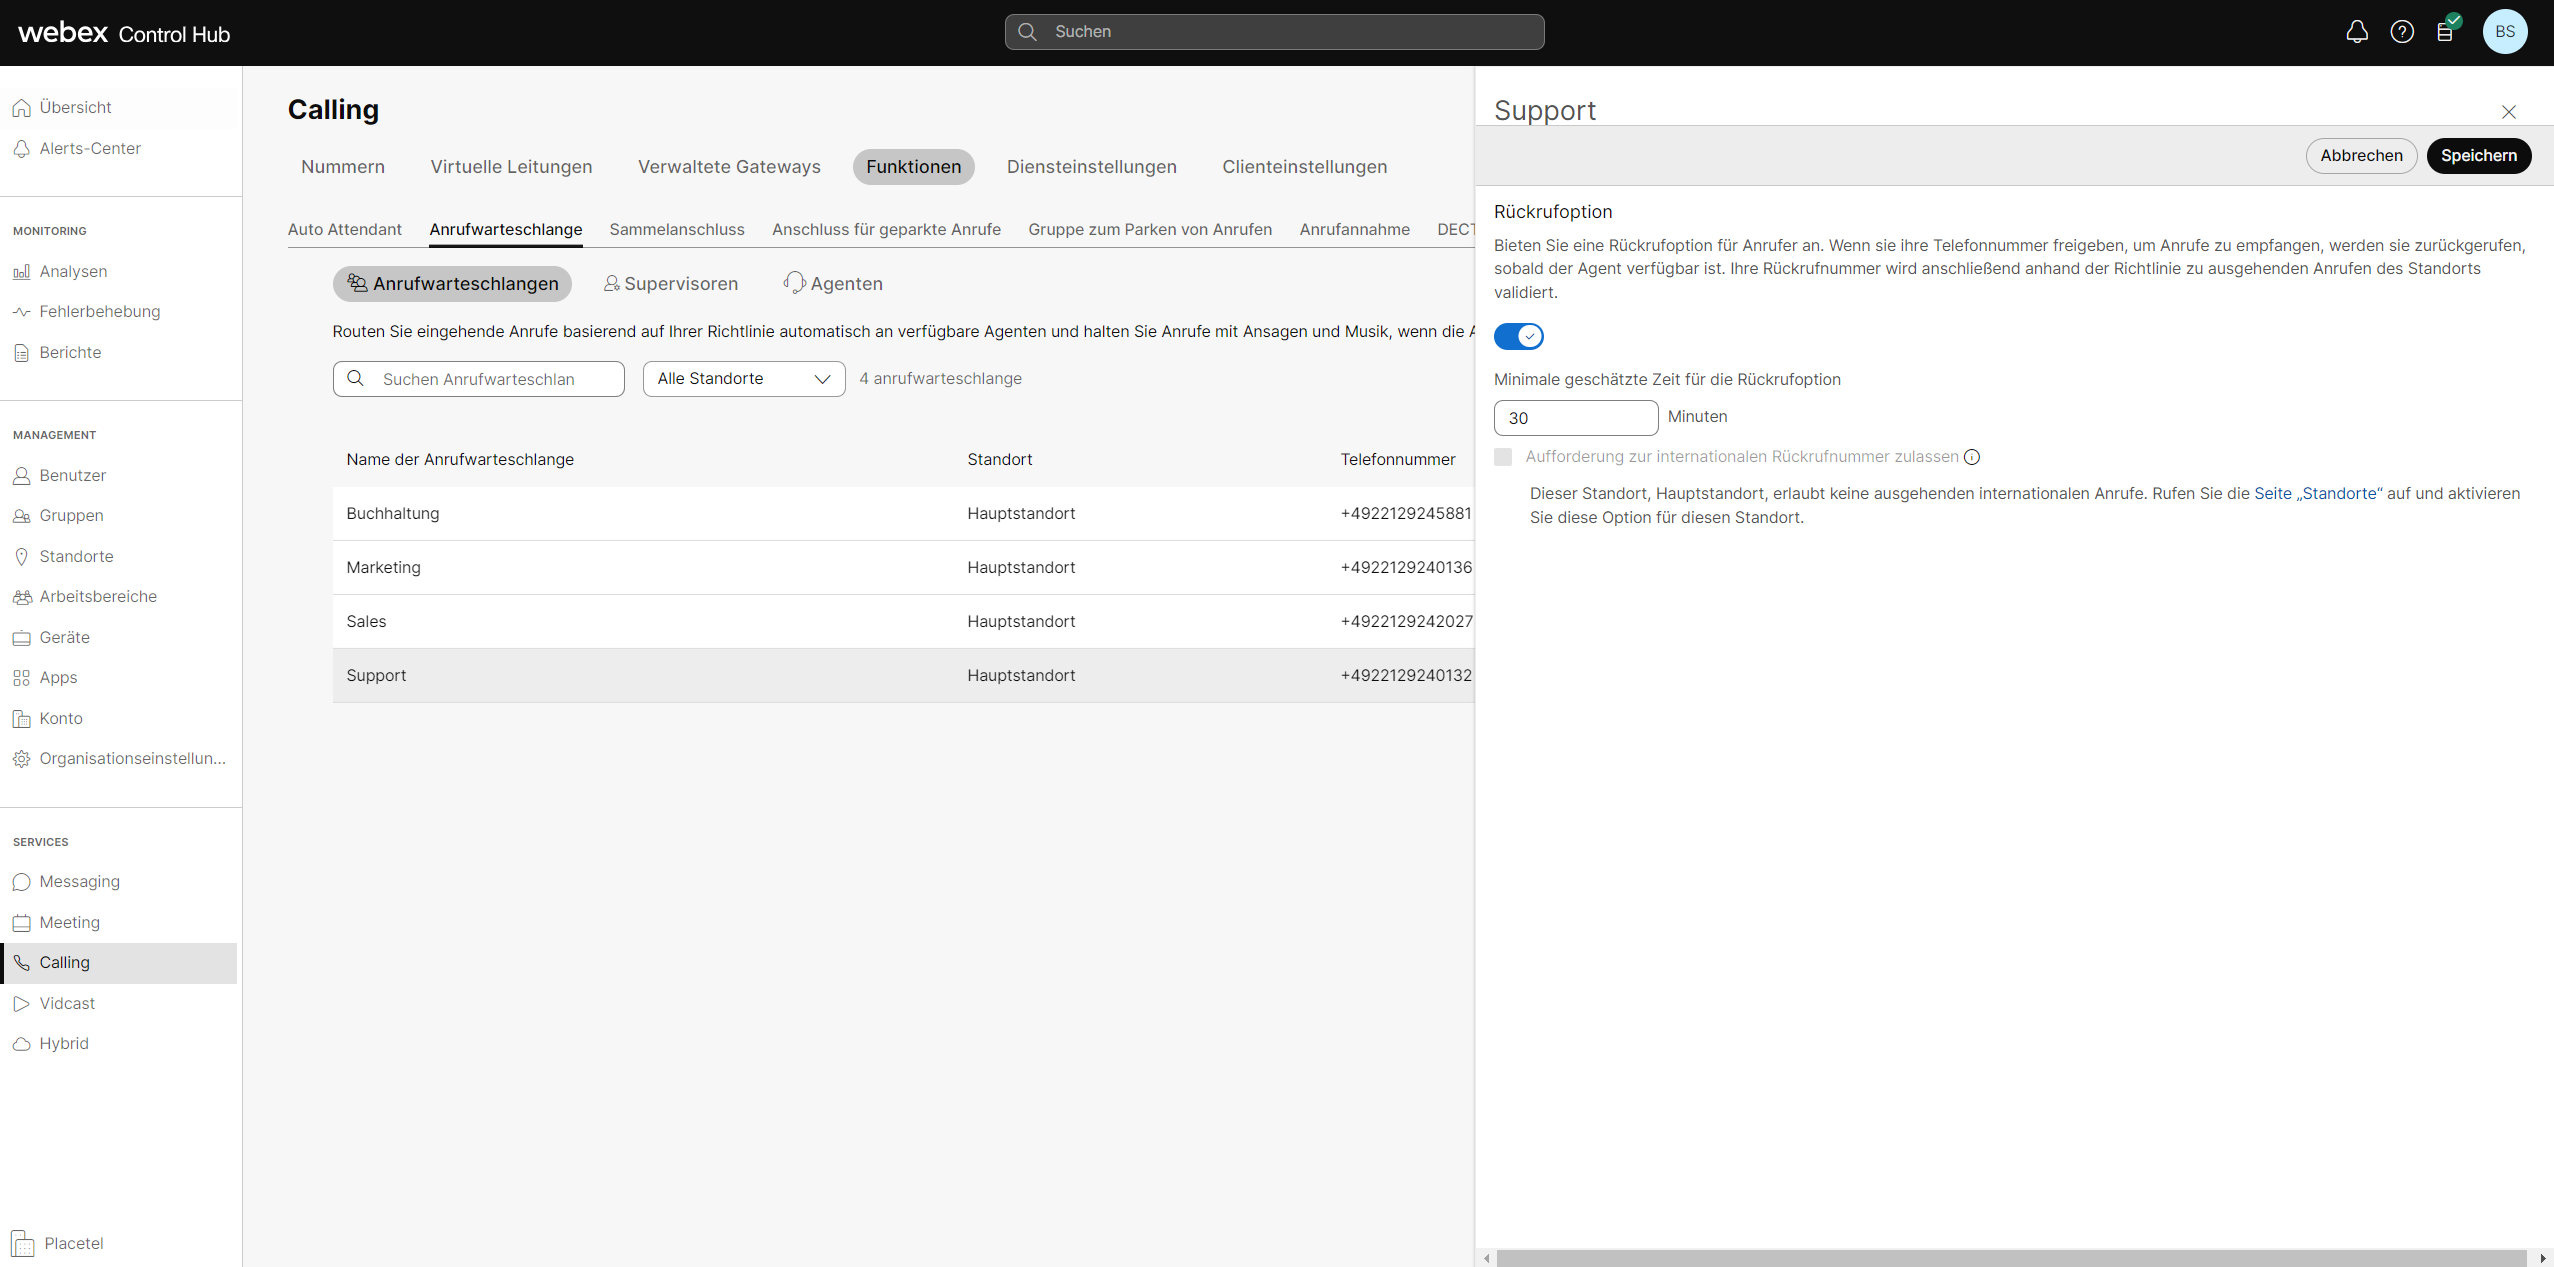
Task: Click the Abbrechen button
Action: tap(2360, 156)
